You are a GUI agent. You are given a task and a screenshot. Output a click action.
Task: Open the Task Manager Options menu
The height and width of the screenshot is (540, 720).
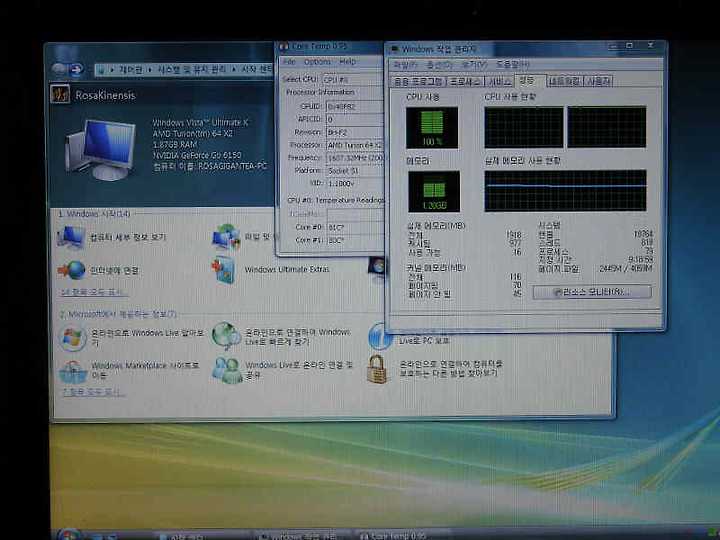click(439, 65)
